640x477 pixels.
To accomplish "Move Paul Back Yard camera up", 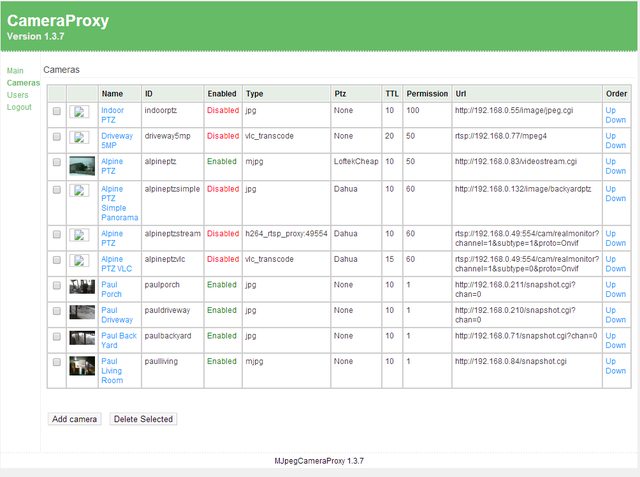I will 611,336.
